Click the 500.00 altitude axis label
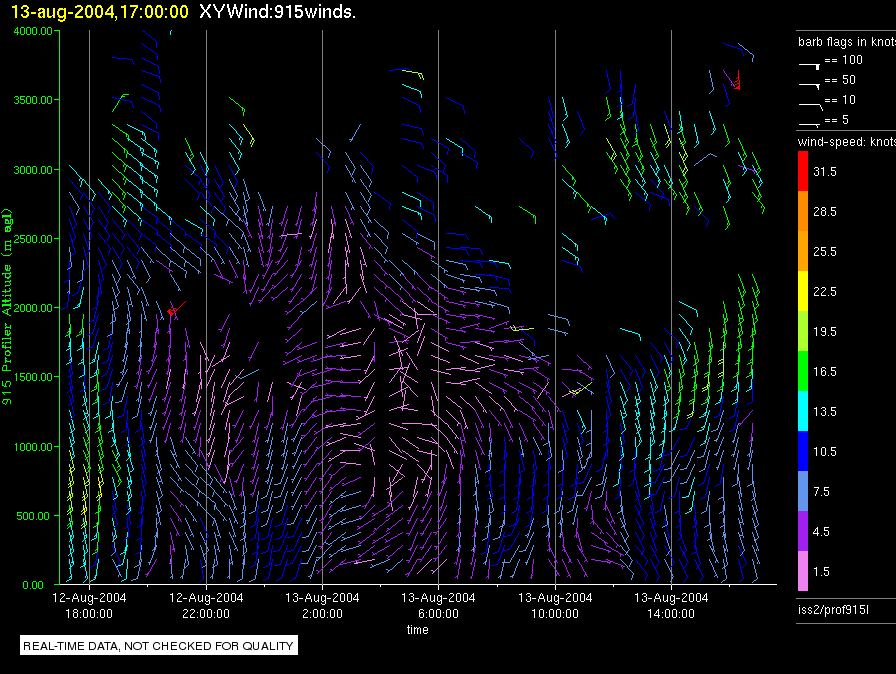 (x=33, y=516)
